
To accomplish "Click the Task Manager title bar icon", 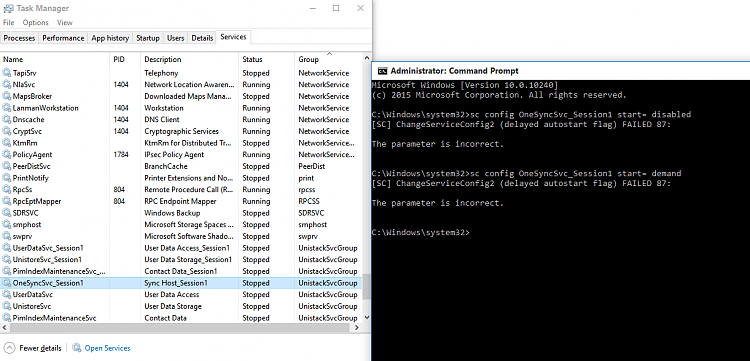I will click(8, 8).
